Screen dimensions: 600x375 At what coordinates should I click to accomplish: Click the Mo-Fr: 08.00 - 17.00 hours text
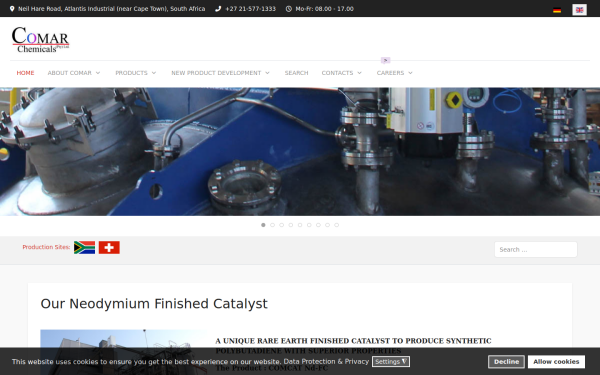click(x=324, y=9)
